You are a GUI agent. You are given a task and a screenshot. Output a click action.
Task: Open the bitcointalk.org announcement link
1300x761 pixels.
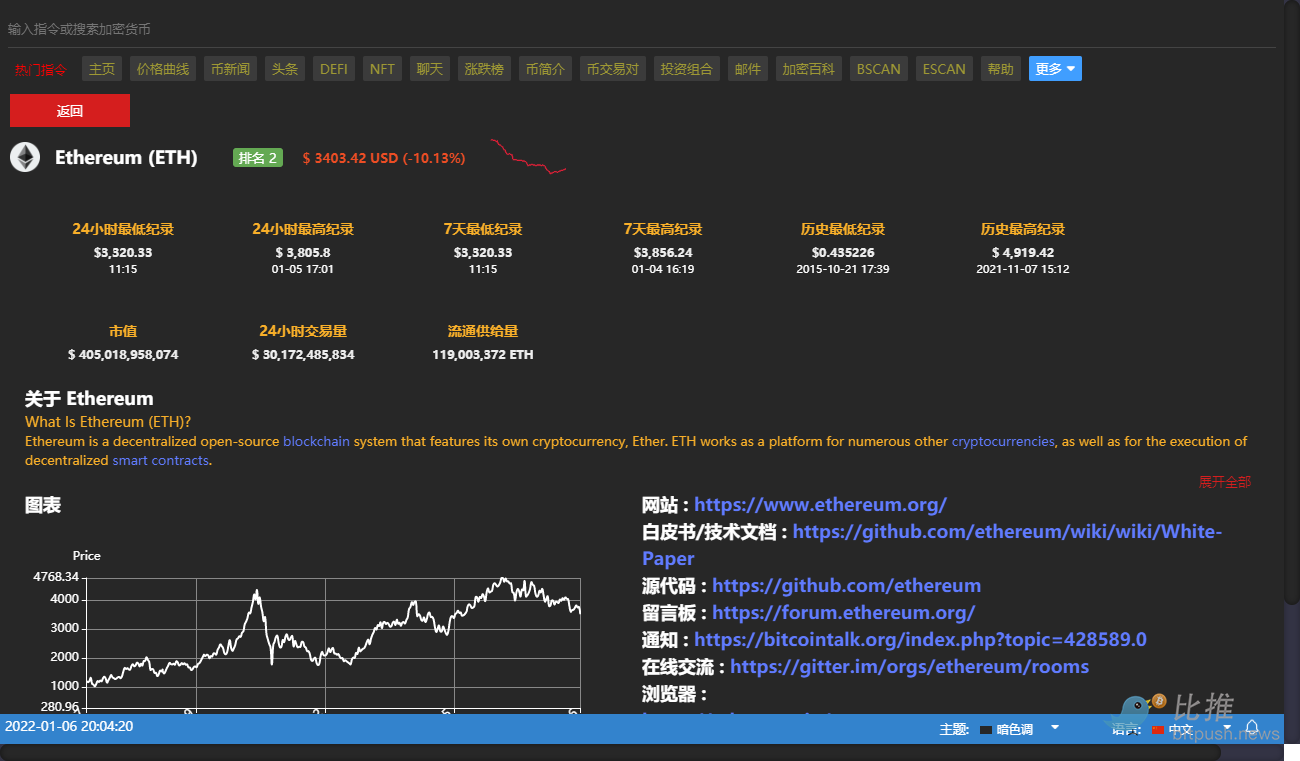(920, 640)
